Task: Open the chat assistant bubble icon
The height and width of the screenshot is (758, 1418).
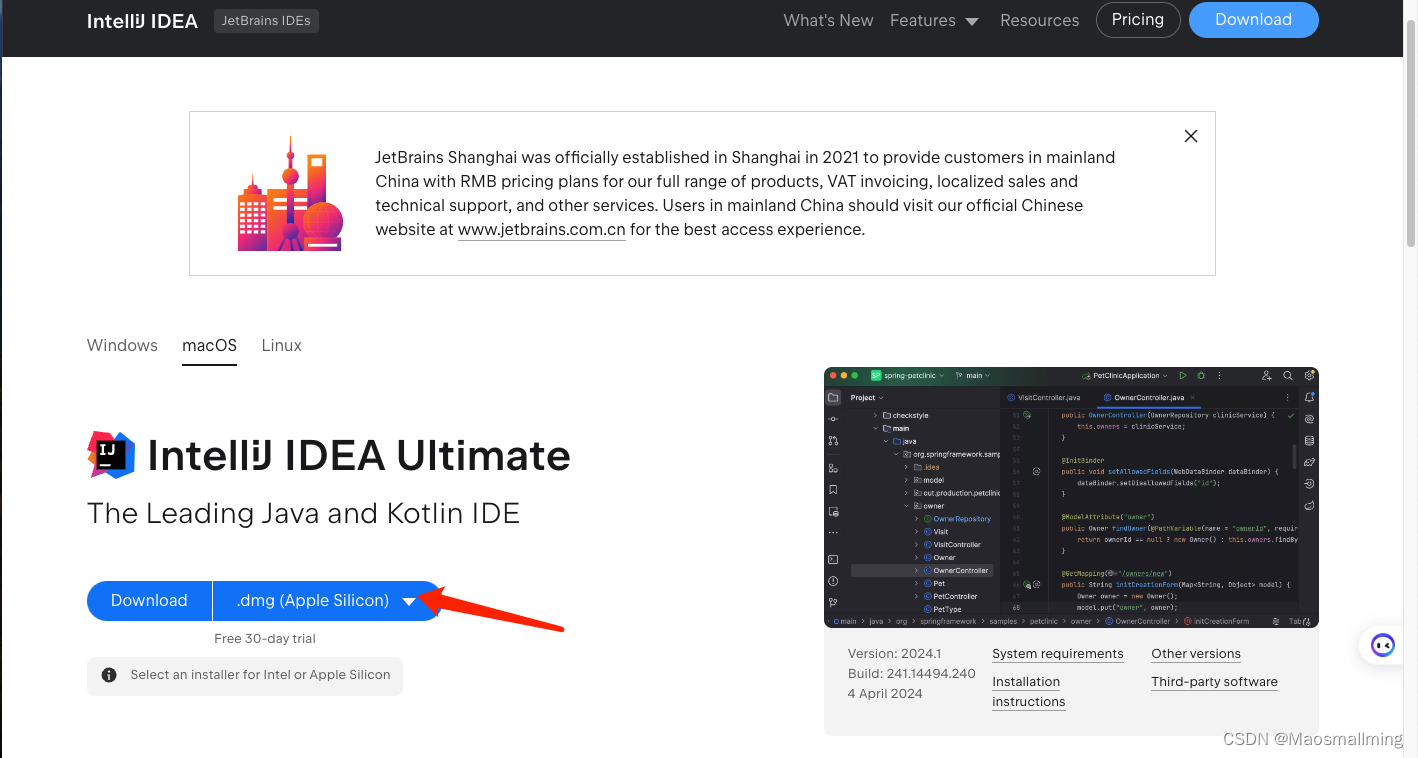Action: (x=1383, y=645)
